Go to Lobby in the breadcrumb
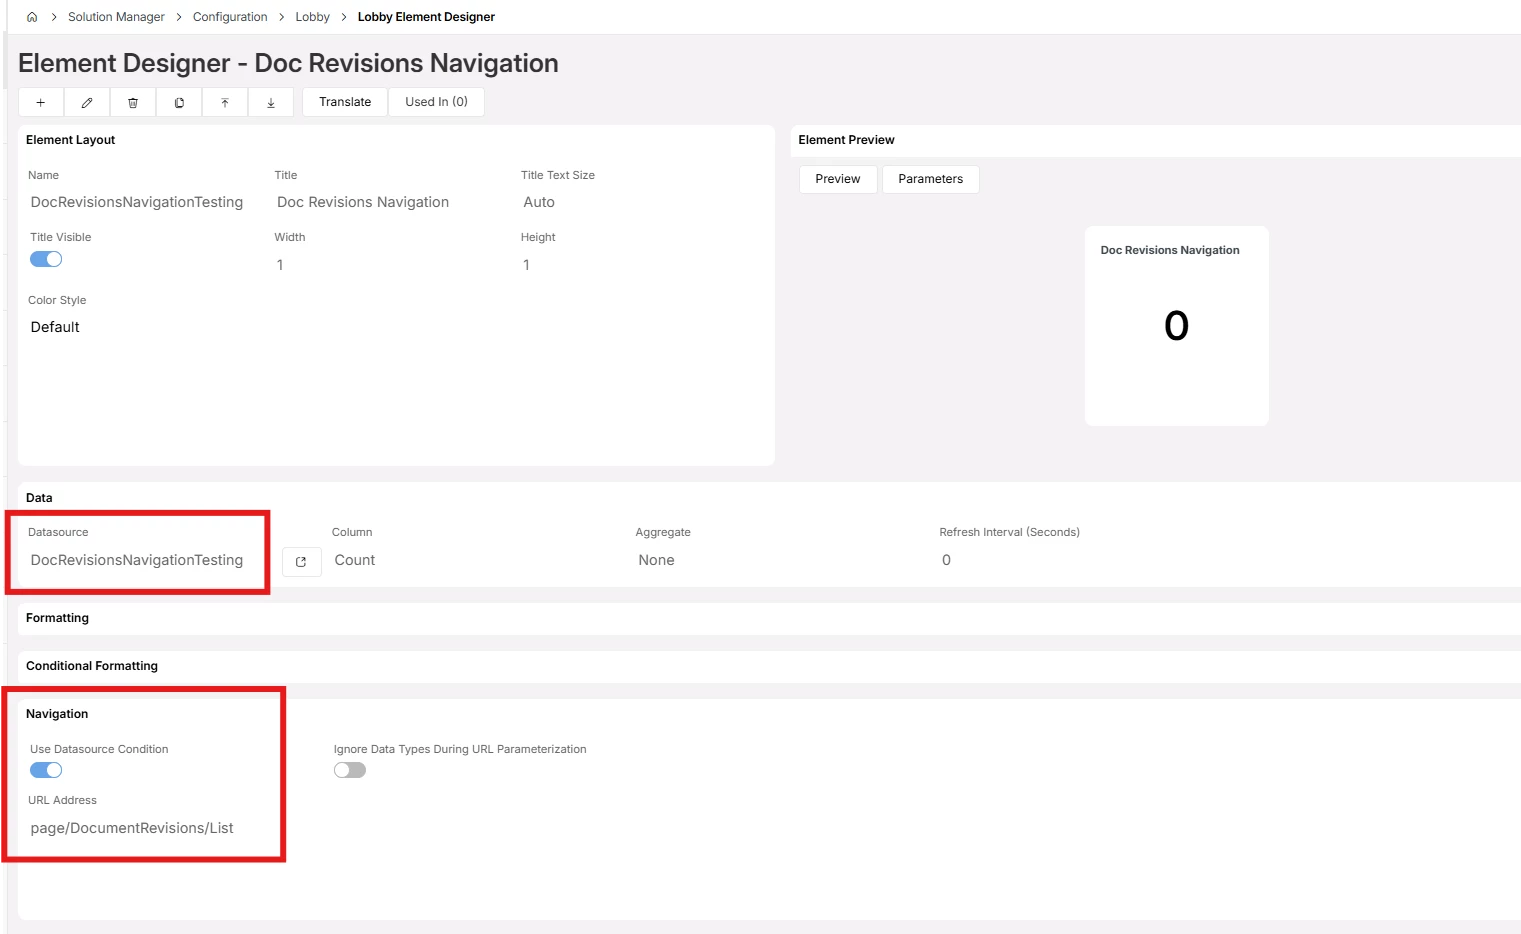Viewport: 1521px width, 934px height. pyautogui.click(x=313, y=17)
